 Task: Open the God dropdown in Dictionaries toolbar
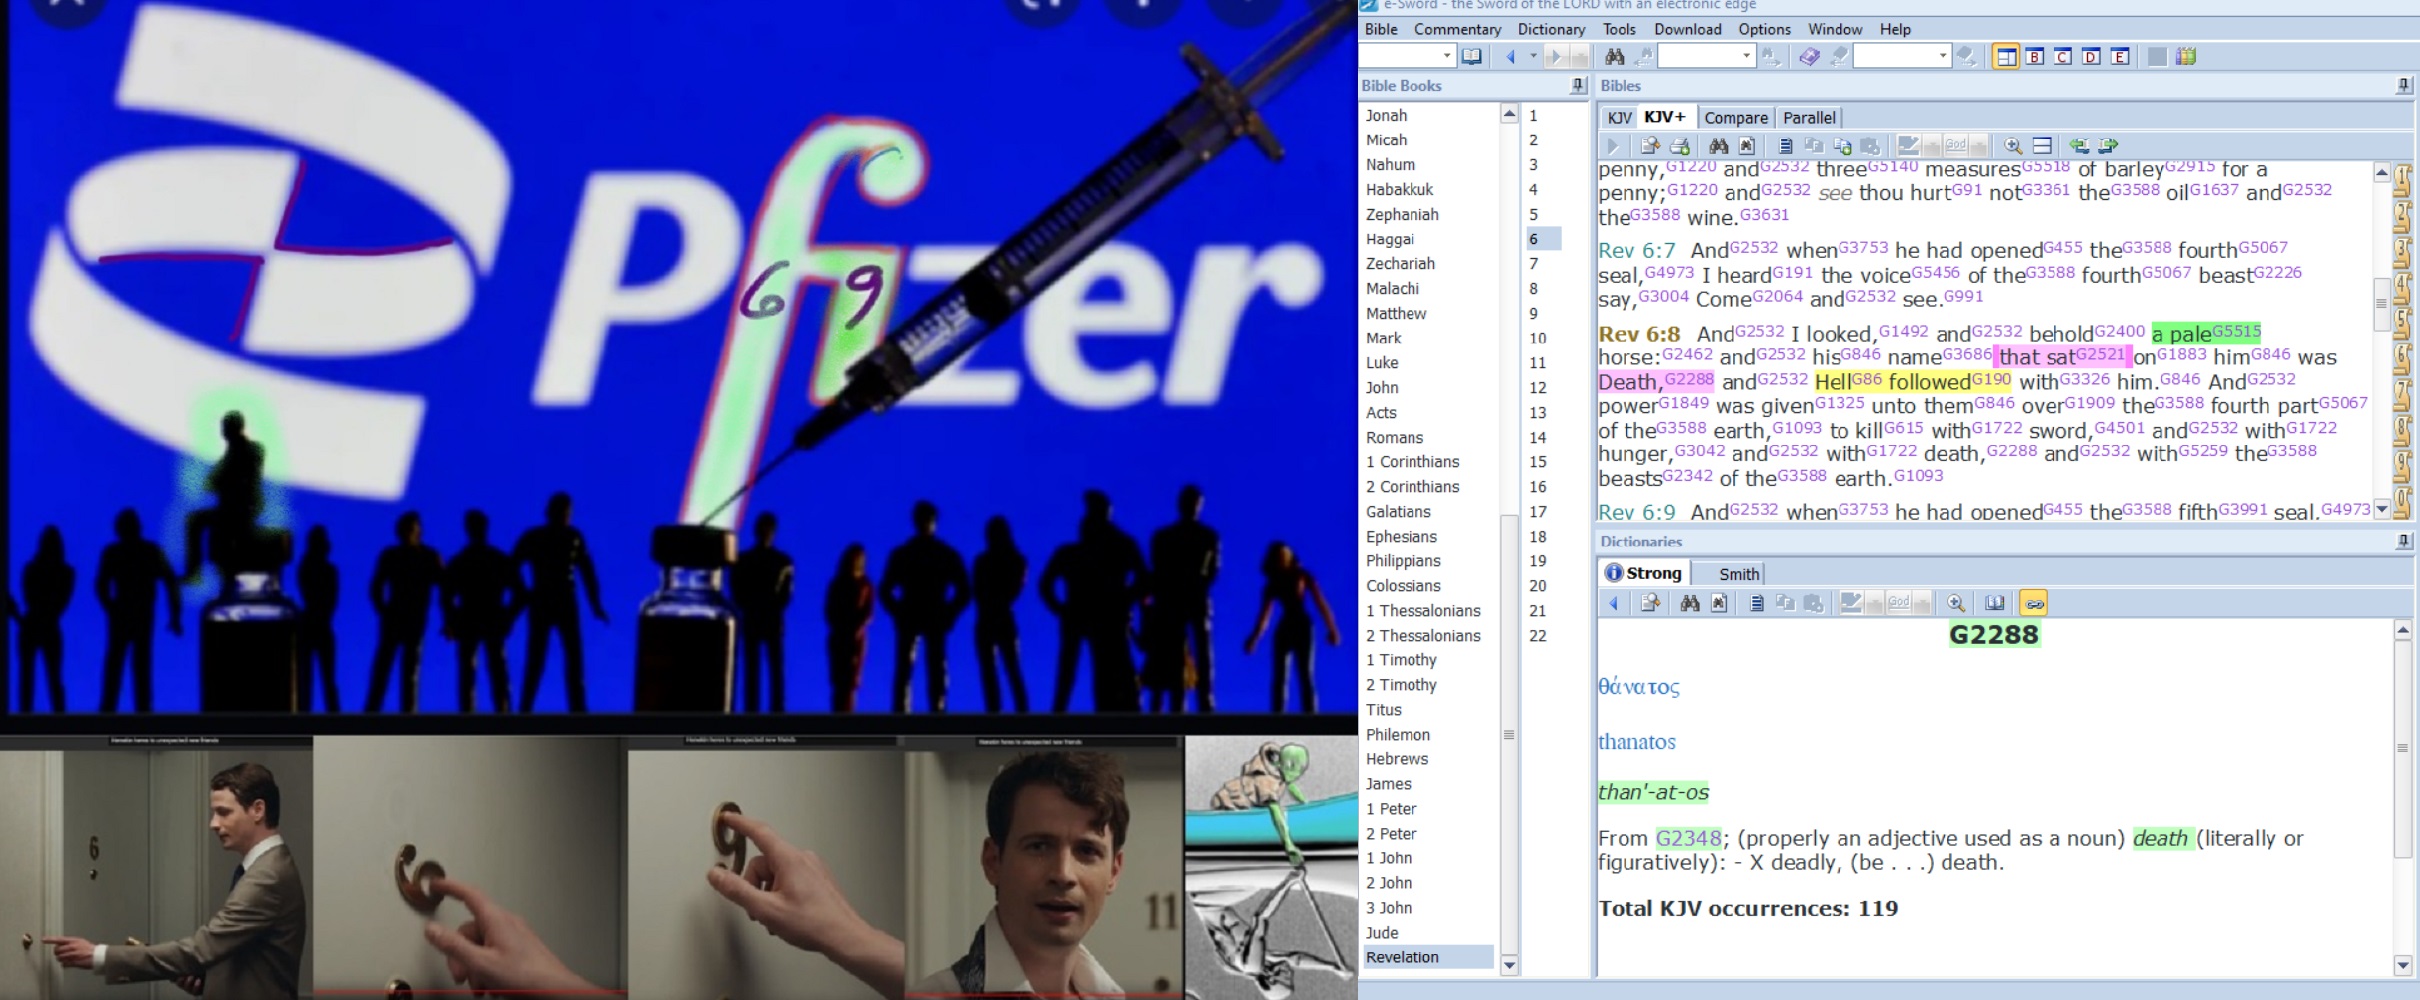pyautogui.click(x=1922, y=603)
